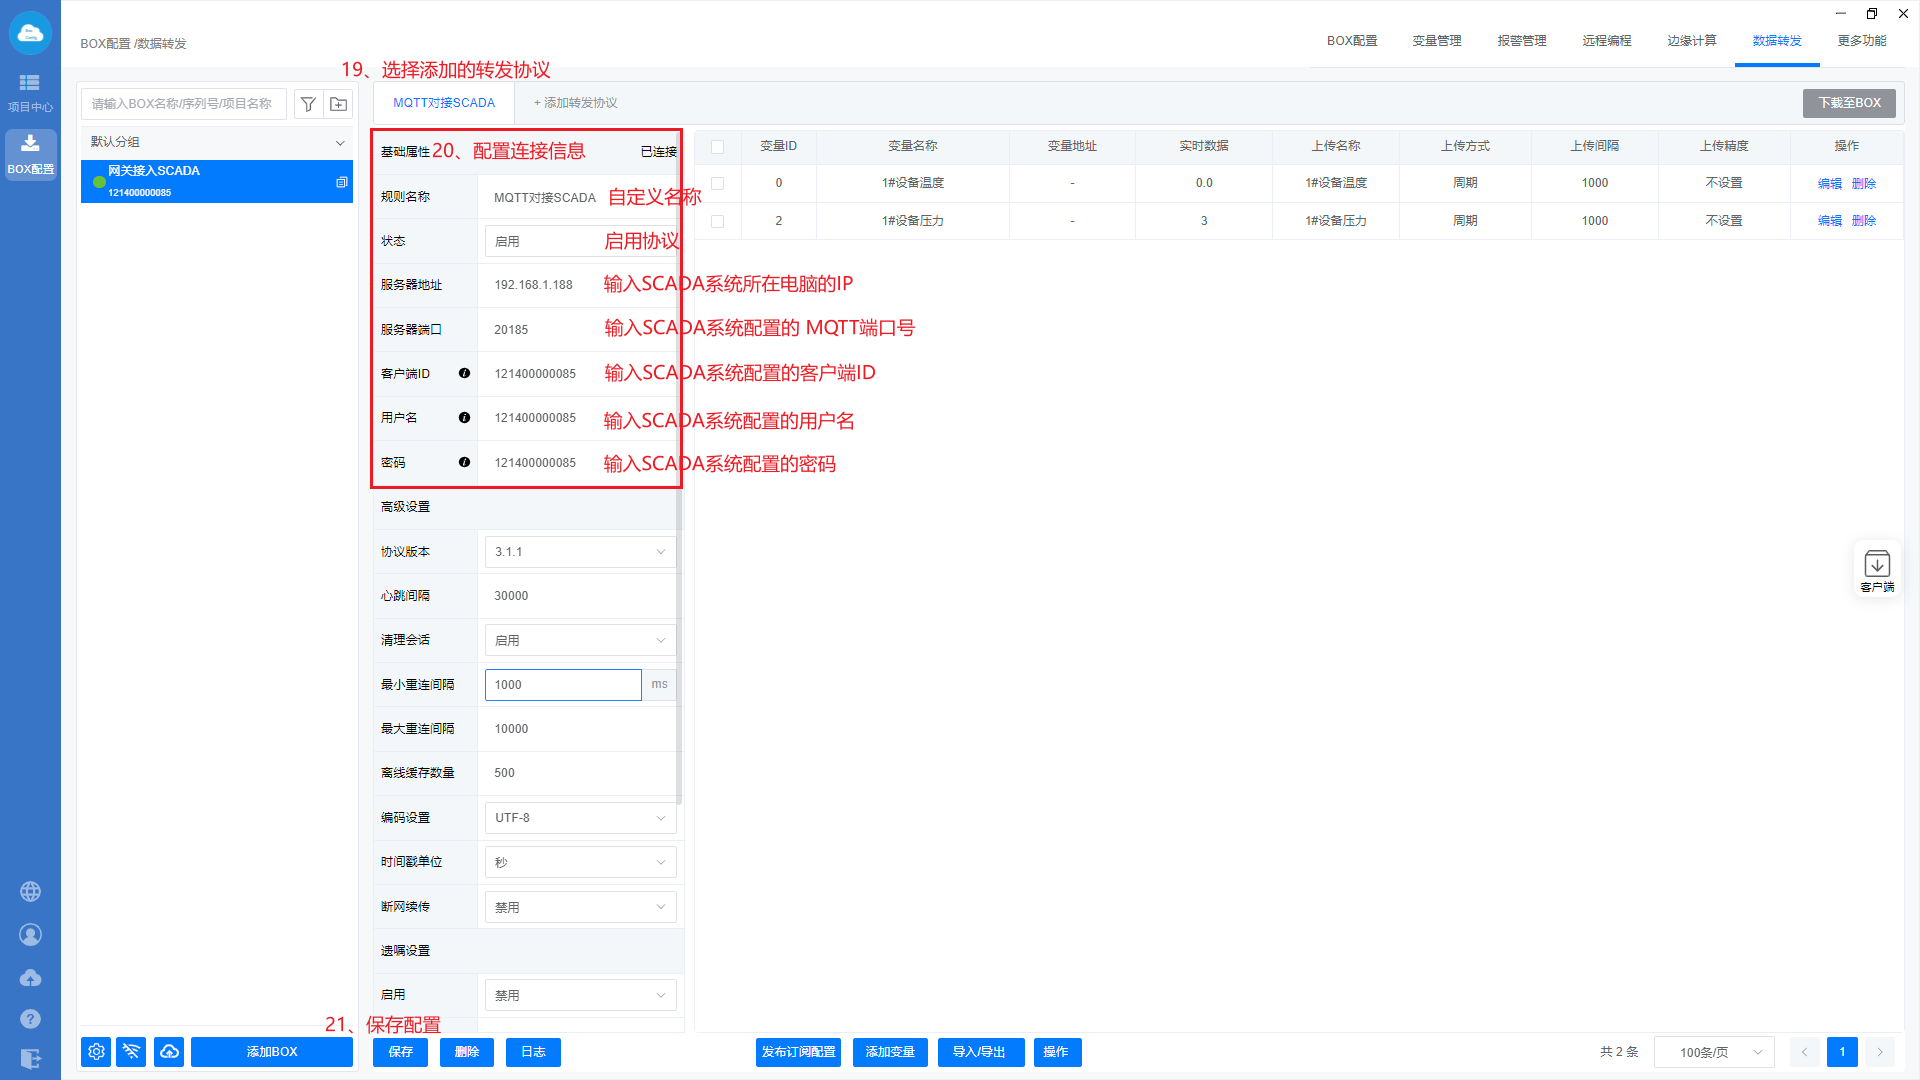The image size is (1920, 1080).
Task: Check the checkbox for 1#设备压力 row
Action: (x=717, y=221)
